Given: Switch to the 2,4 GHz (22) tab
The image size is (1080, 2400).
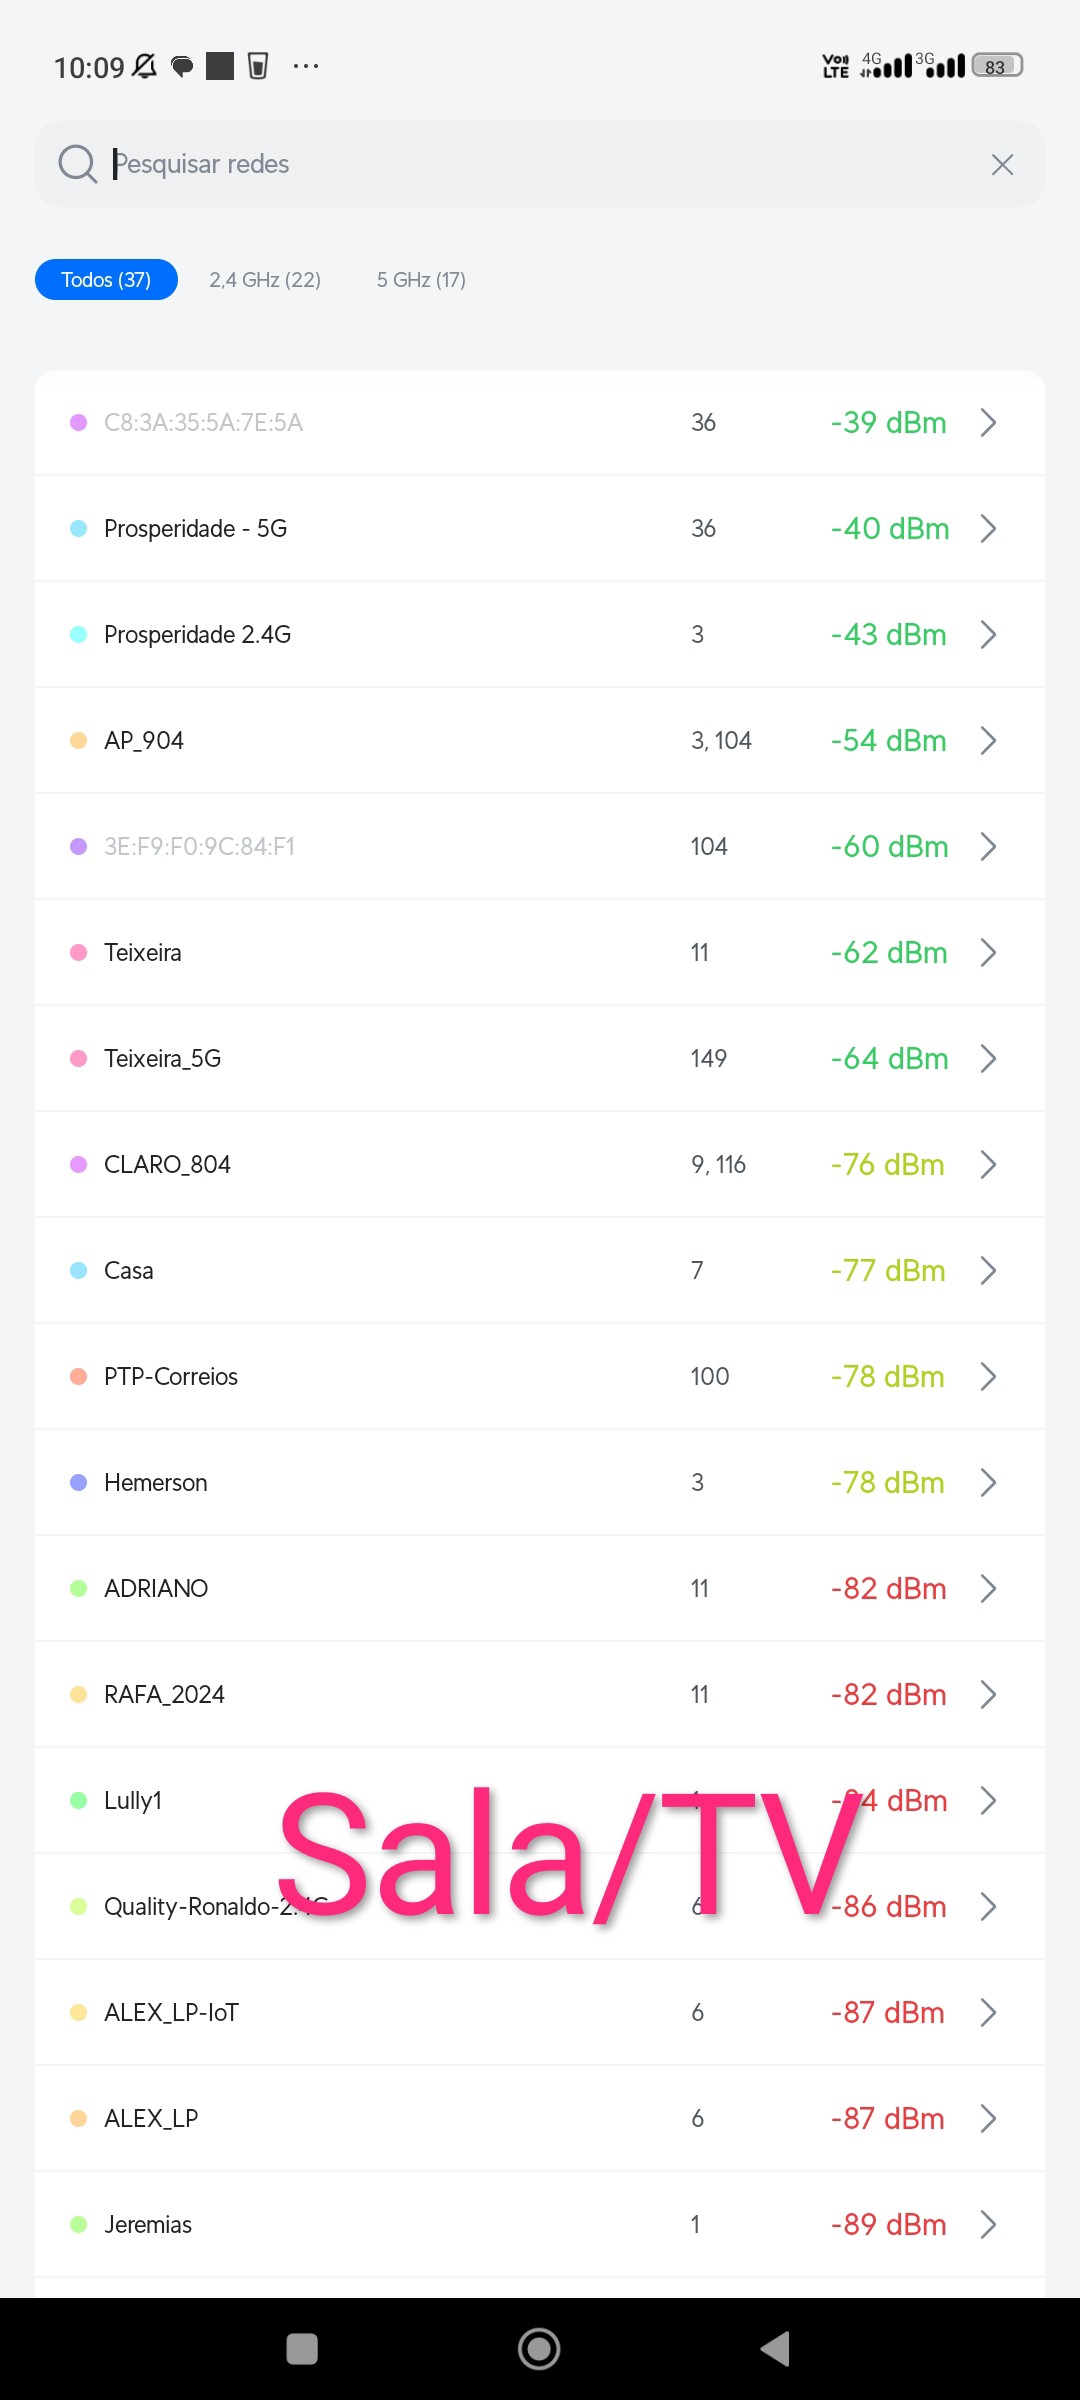Looking at the screenshot, I should [x=265, y=280].
